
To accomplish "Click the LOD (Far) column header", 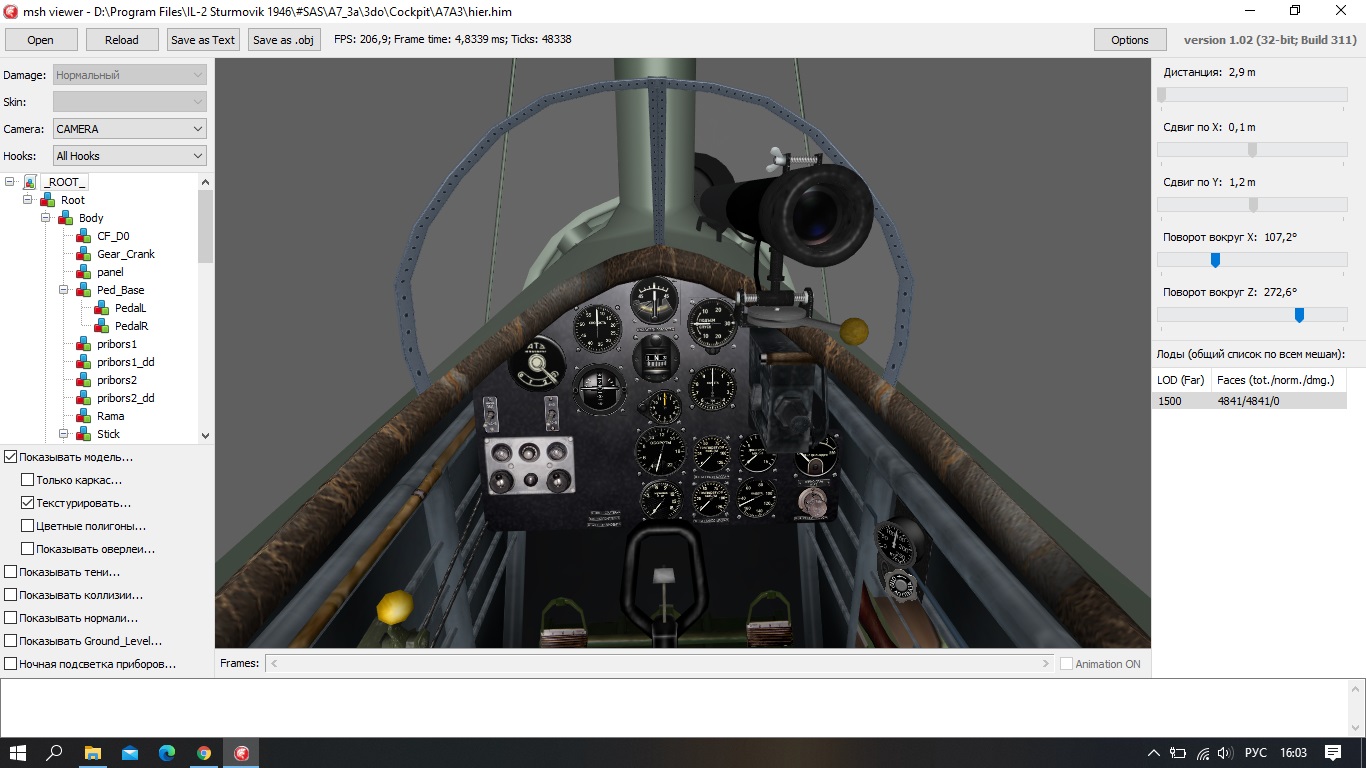I will (x=1181, y=380).
